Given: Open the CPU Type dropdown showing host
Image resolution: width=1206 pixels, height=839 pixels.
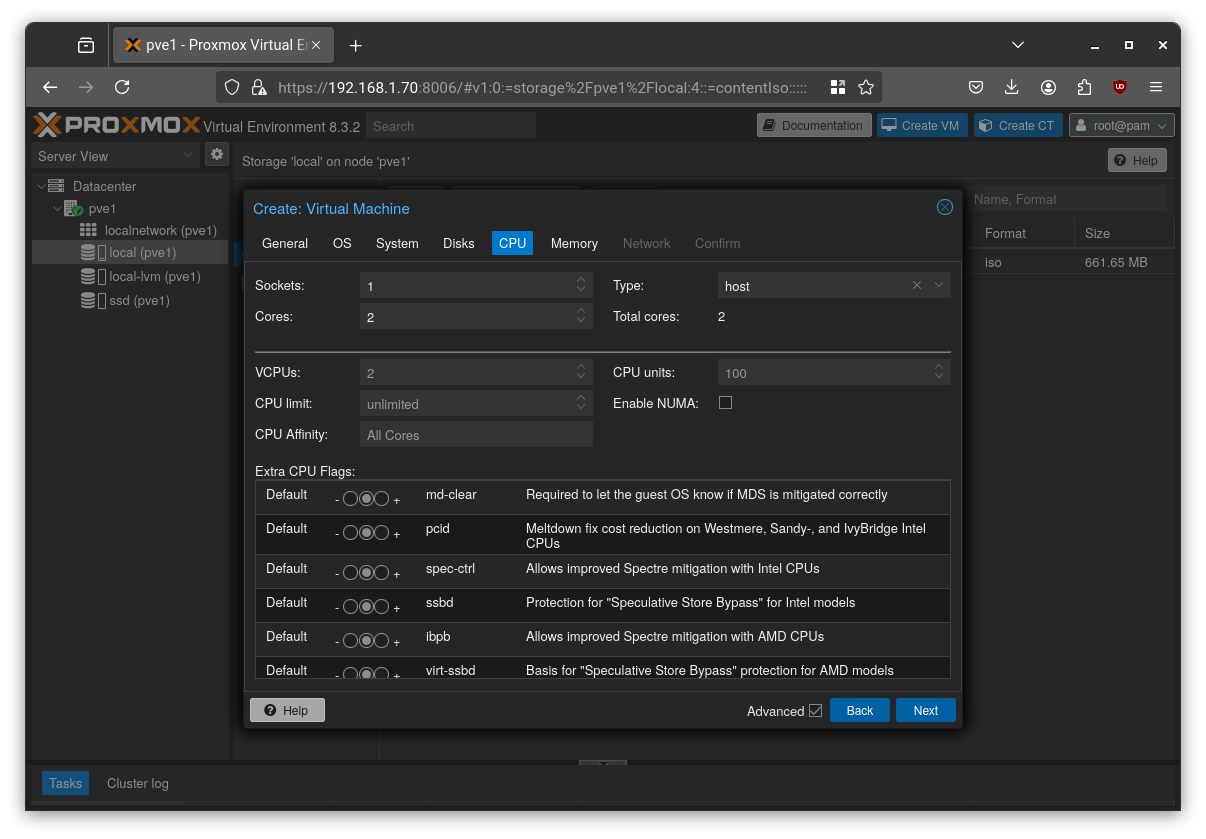Looking at the screenshot, I should 938,285.
